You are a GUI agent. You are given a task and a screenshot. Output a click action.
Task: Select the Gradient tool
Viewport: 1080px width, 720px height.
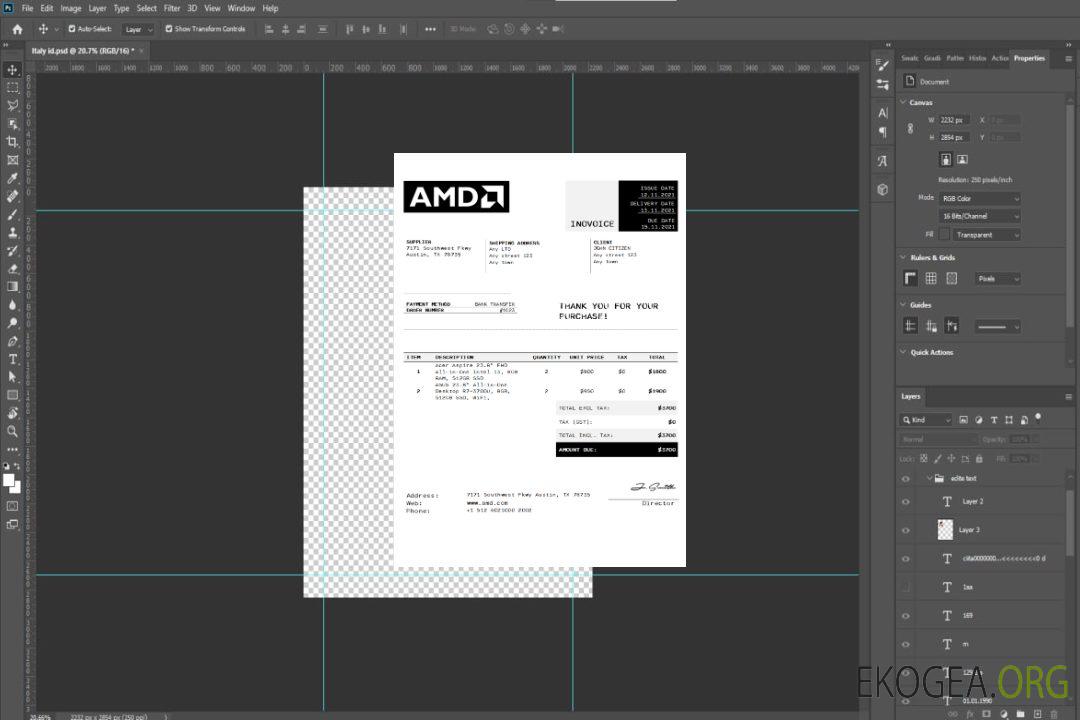point(12,287)
